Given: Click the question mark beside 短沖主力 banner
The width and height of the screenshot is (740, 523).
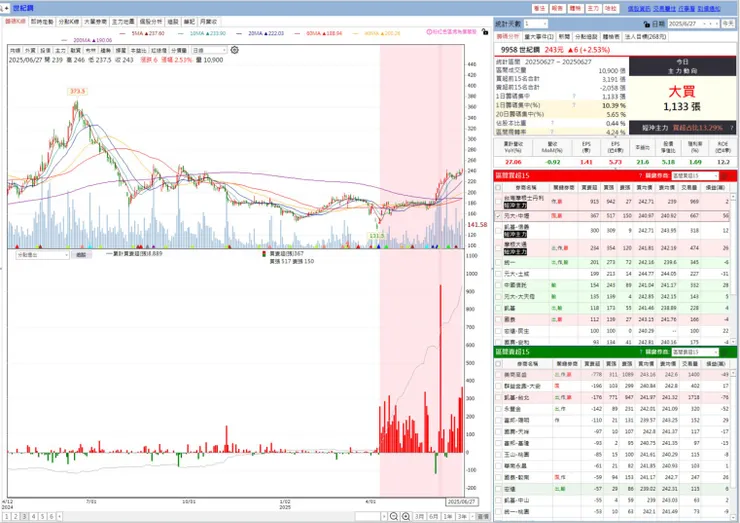Looking at the screenshot, I should pyautogui.click(x=732, y=128).
